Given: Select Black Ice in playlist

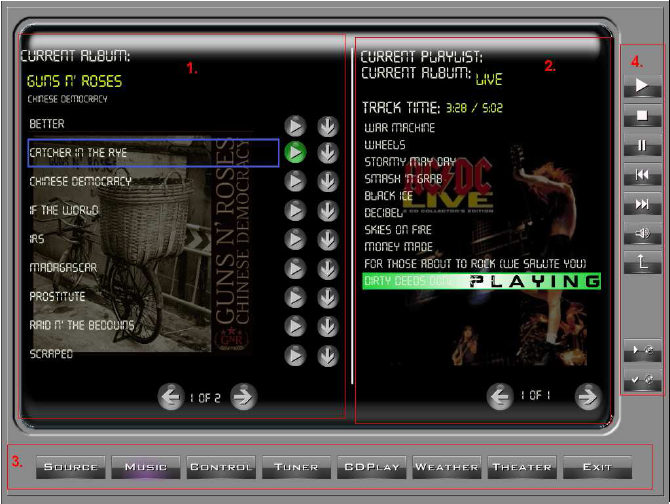Looking at the screenshot, I should click(388, 196).
